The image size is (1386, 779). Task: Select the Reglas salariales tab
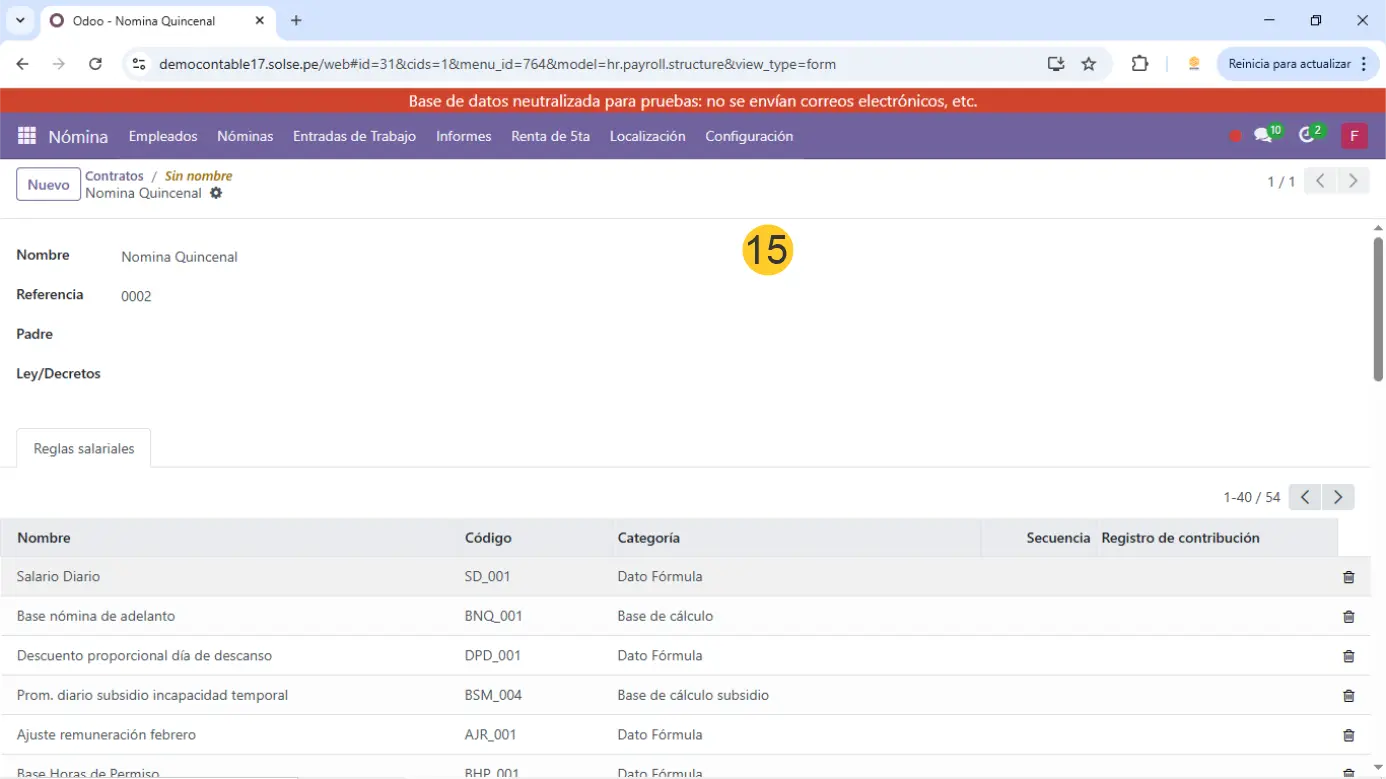[x=84, y=449]
